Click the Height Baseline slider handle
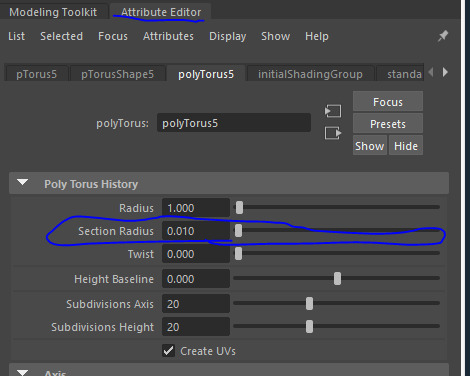This screenshot has height=376, width=470. tap(337, 278)
